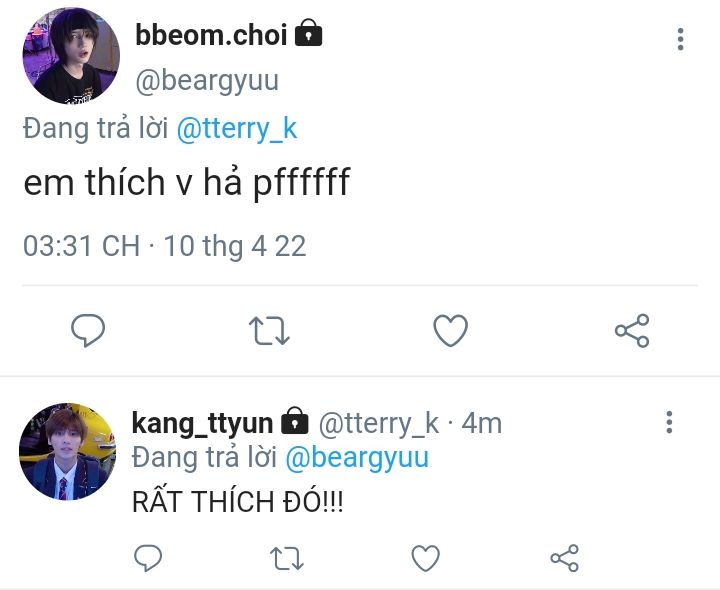
Task: Click the @beargyuu handle under bbeom.choi
Action: [207, 80]
